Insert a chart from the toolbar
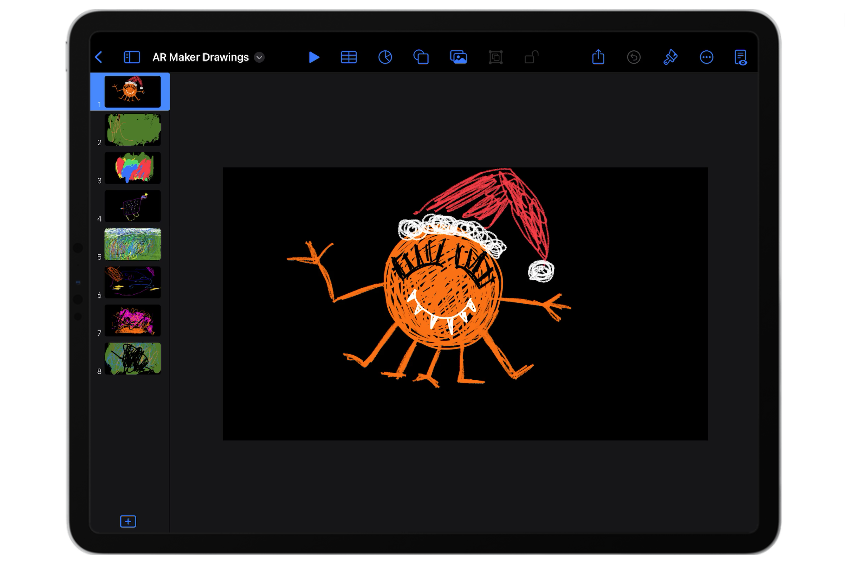Image resolution: width=845 pixels, height=563 pixels. tap(385, 58)
